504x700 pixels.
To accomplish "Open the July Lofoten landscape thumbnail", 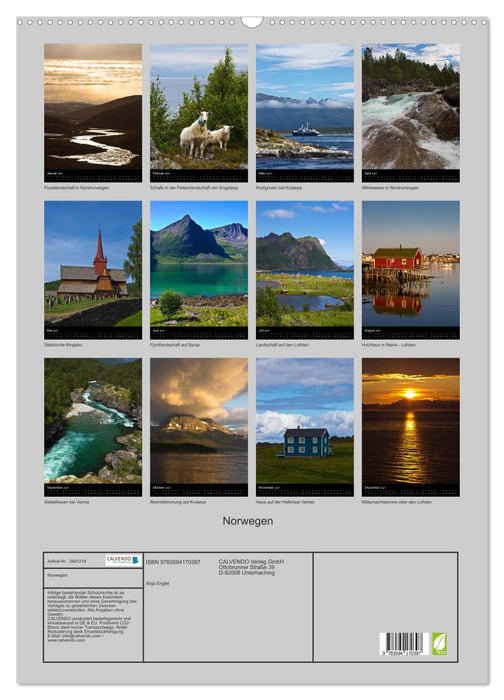I will click(x=305, y=270).
